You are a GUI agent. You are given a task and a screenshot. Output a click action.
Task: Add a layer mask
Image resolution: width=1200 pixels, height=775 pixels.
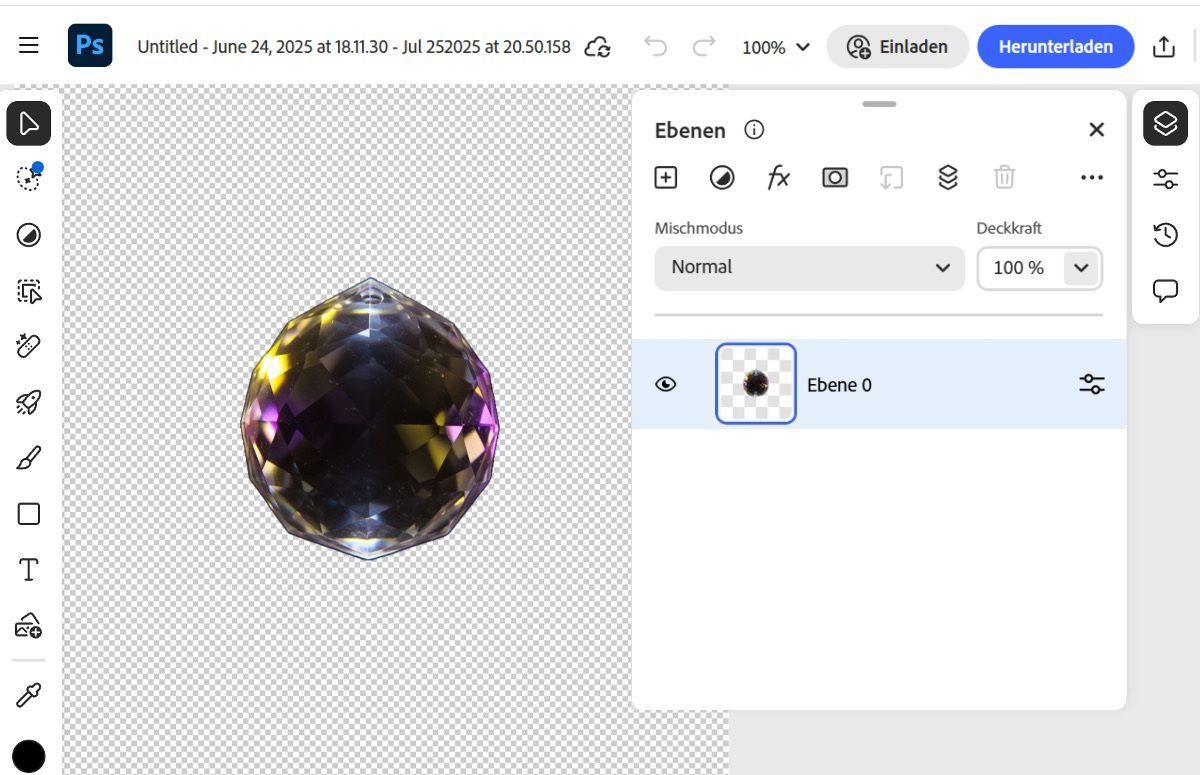tap(835, 177)
